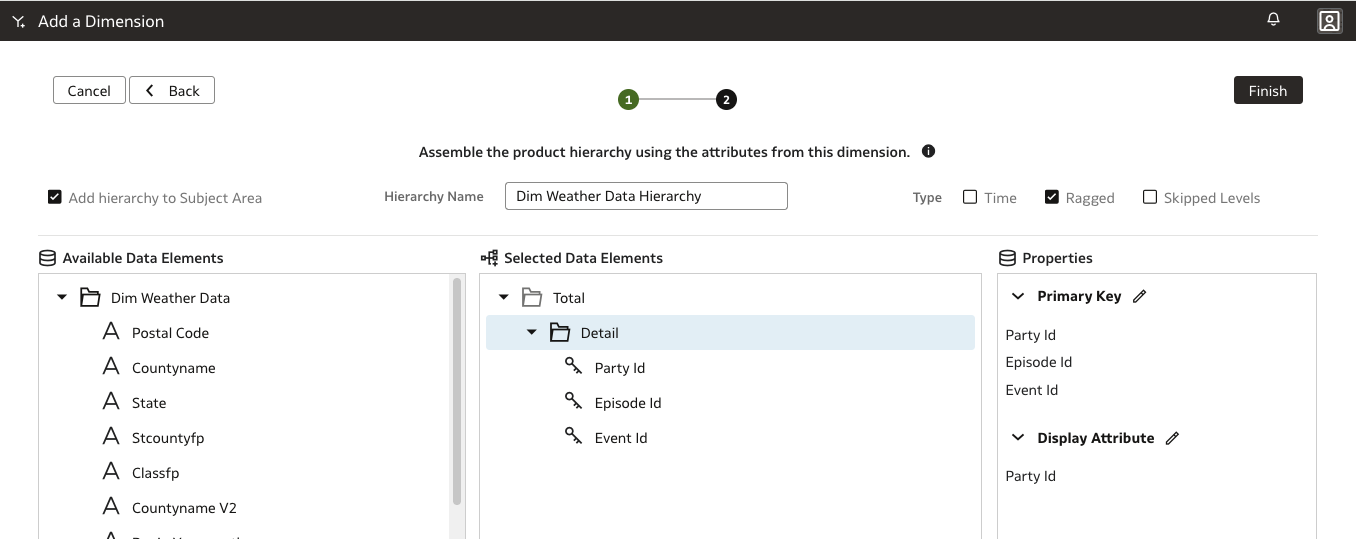The image size is (1356, 539).
Task: Uncheck Add hierarchy to Subject Area
Action: click(55, 197)
